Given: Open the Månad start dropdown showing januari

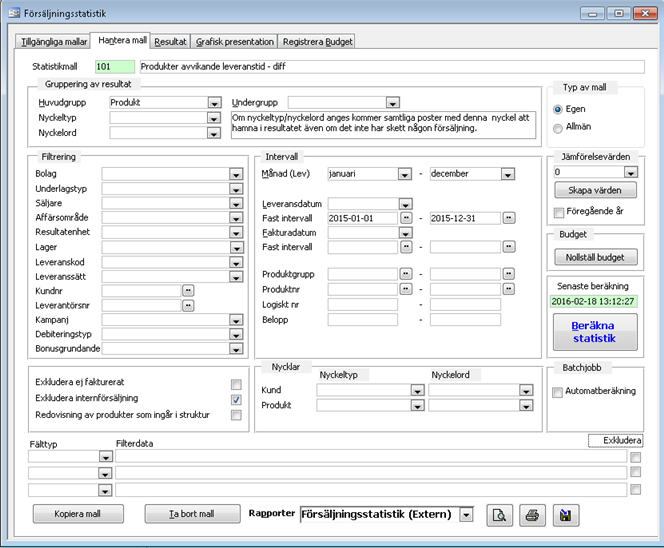Looking at the screenshot, I should point(404,173).
